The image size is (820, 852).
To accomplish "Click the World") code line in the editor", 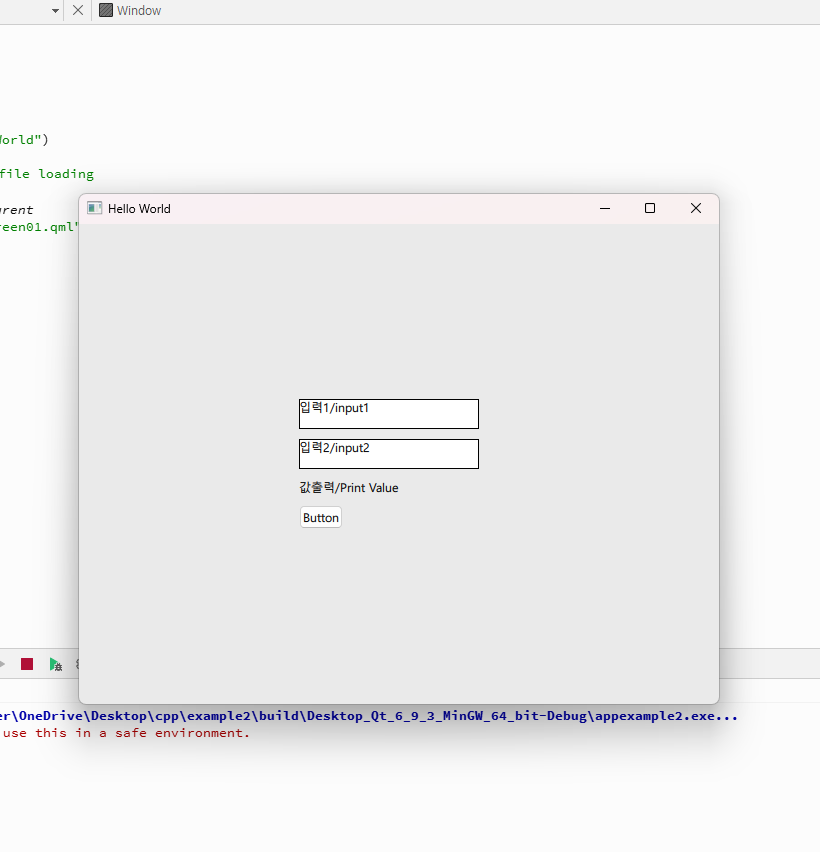I will pos(24,140).
